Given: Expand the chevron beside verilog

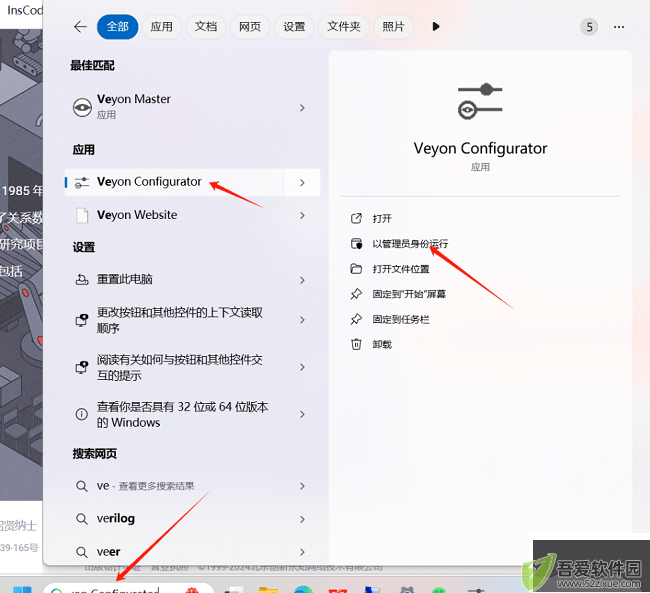Looking at the screenshot, I should click(x=302, y=519).
